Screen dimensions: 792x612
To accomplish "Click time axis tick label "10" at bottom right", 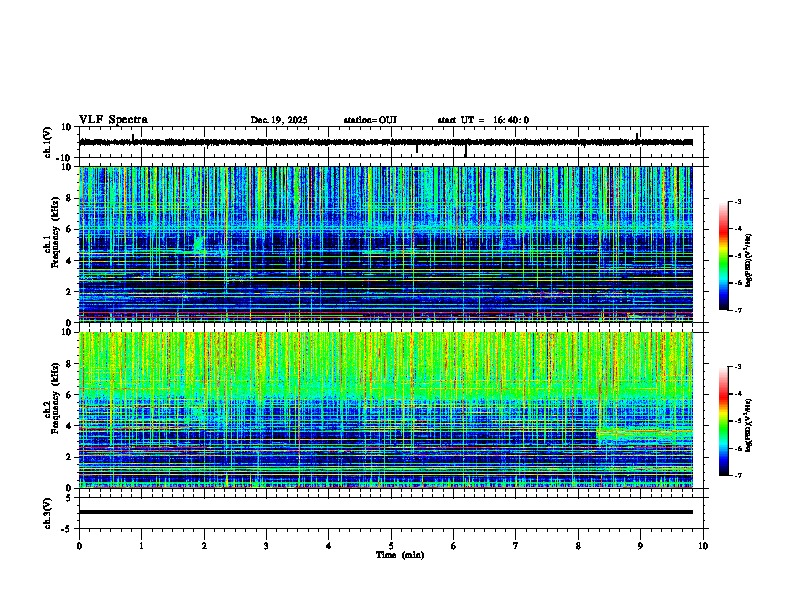I will point(703,546).
